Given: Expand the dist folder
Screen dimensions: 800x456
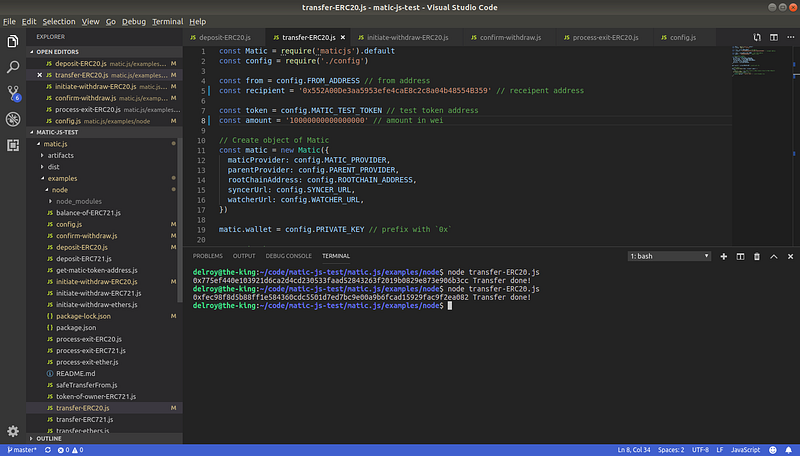Looking at the screenshot, I should 53,167.
